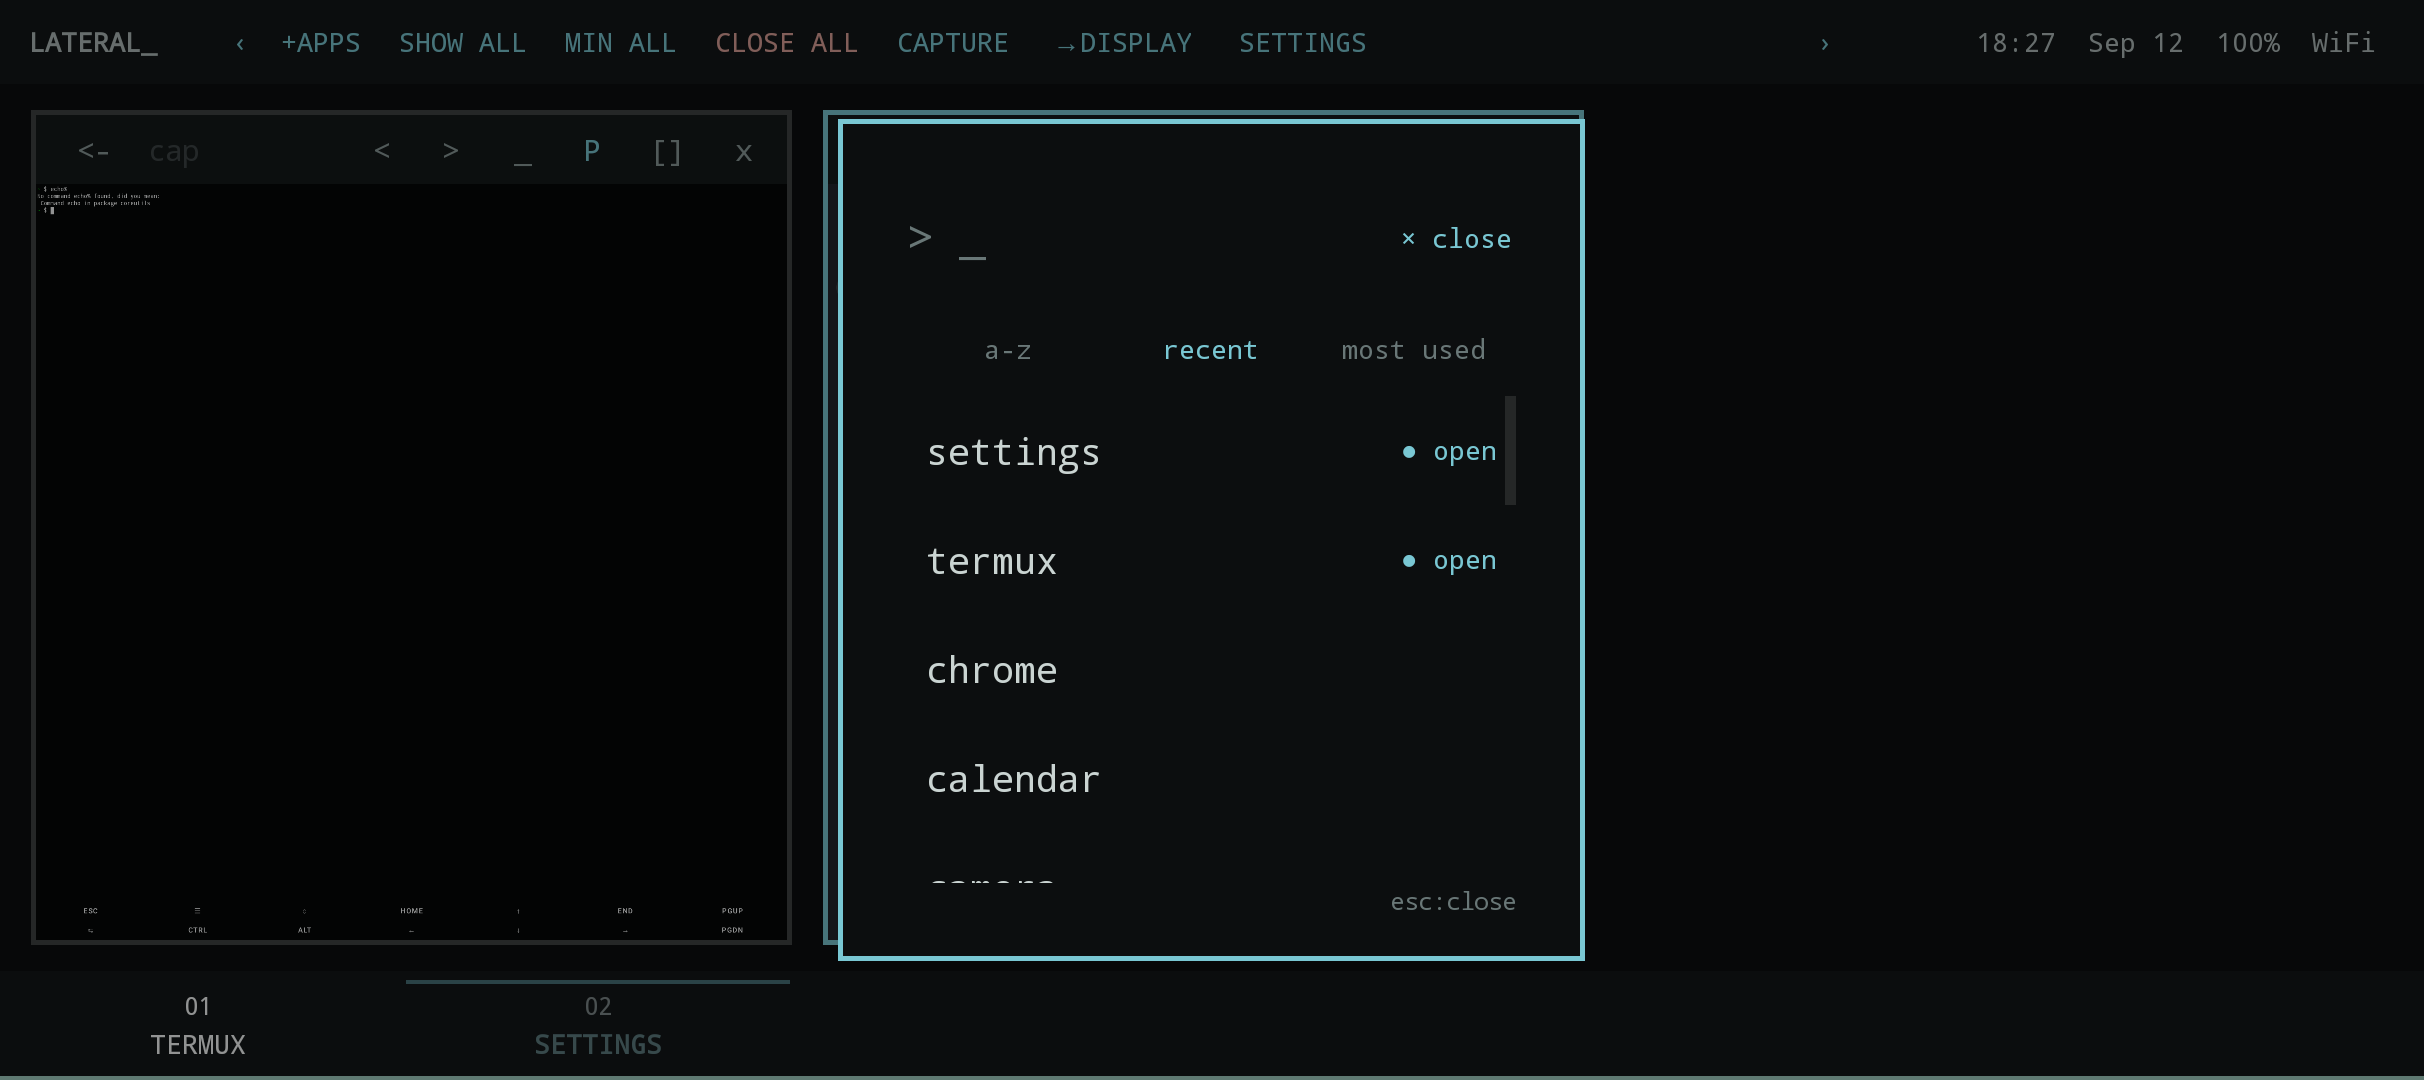2424x1080 pixels.
Task: Open the +APPS launcher
Action: [x=320, y=43]
